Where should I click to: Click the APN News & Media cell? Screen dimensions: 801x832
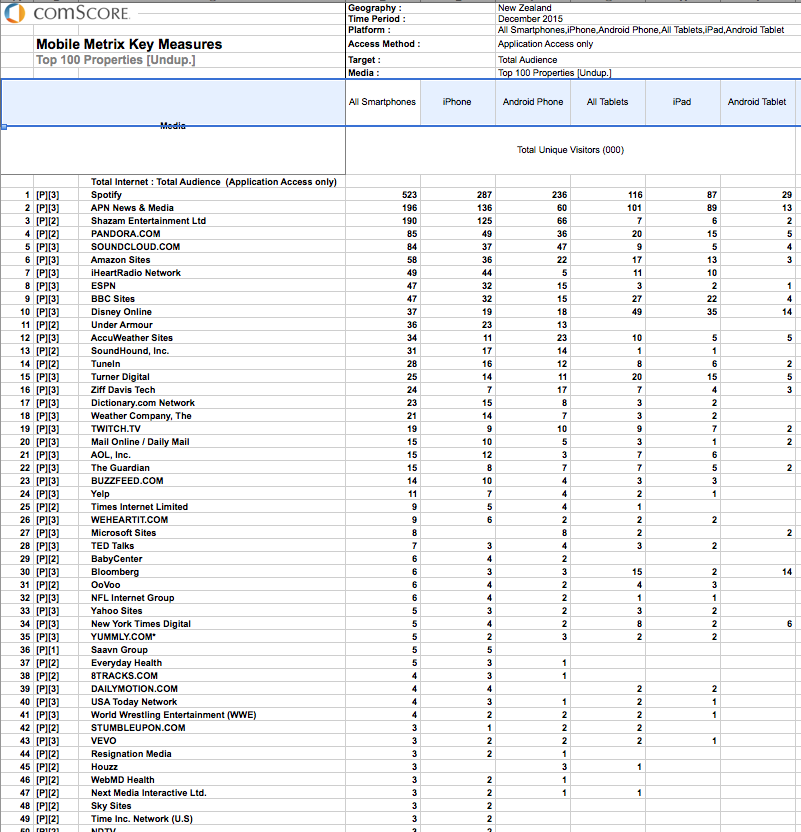132,208
